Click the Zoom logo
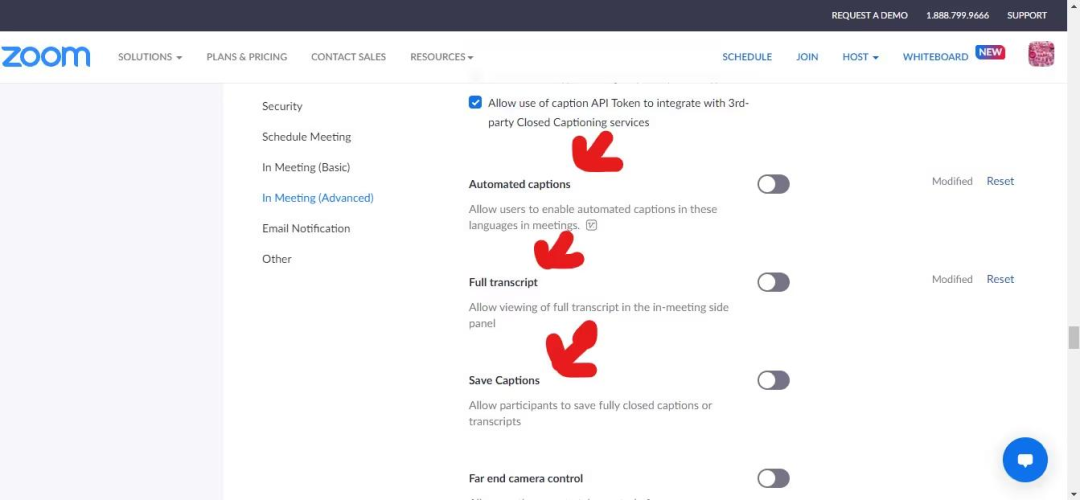The image size is (1080, 500). coord(45,56)
